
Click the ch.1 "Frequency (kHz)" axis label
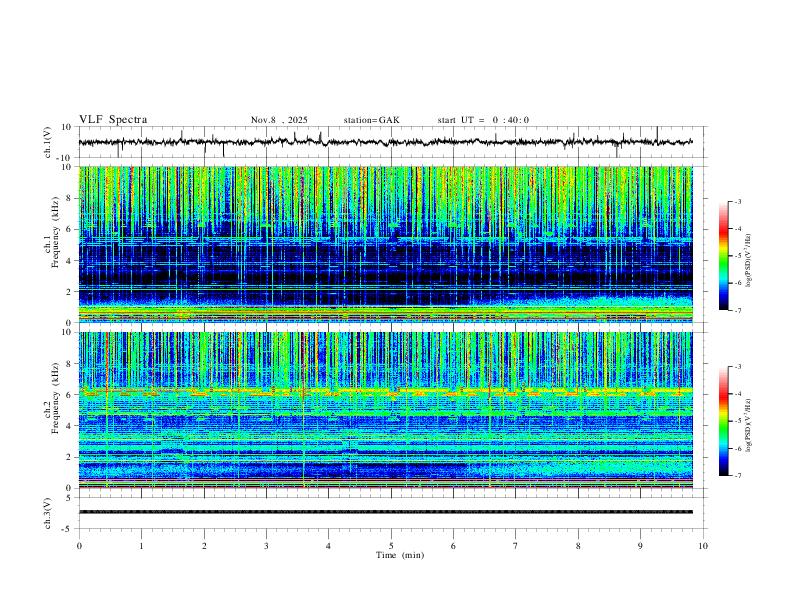(55, 232)
